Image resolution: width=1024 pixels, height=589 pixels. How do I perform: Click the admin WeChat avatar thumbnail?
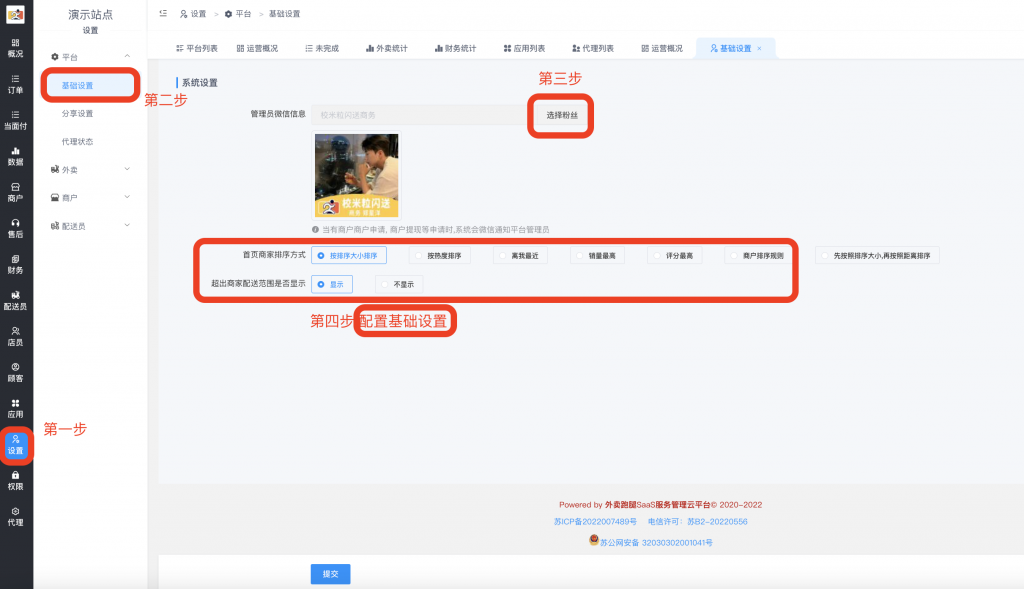pyautogui.click(x=356, y=176)
